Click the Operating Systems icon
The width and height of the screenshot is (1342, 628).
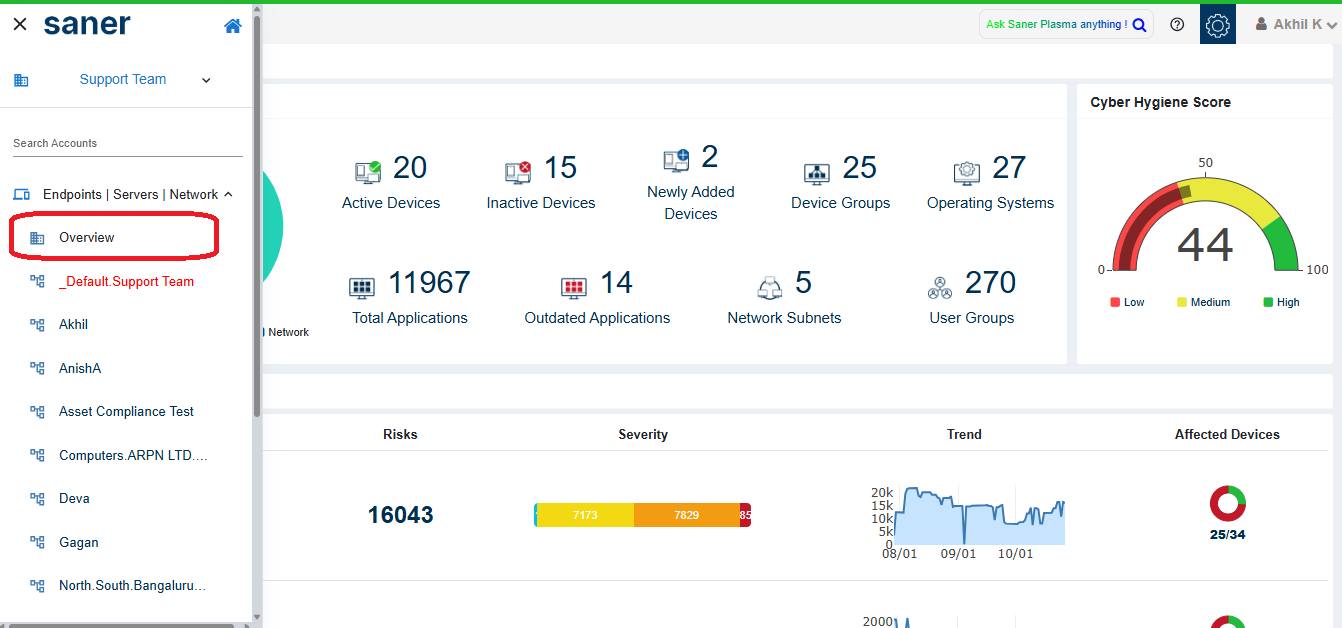point(966,172)
